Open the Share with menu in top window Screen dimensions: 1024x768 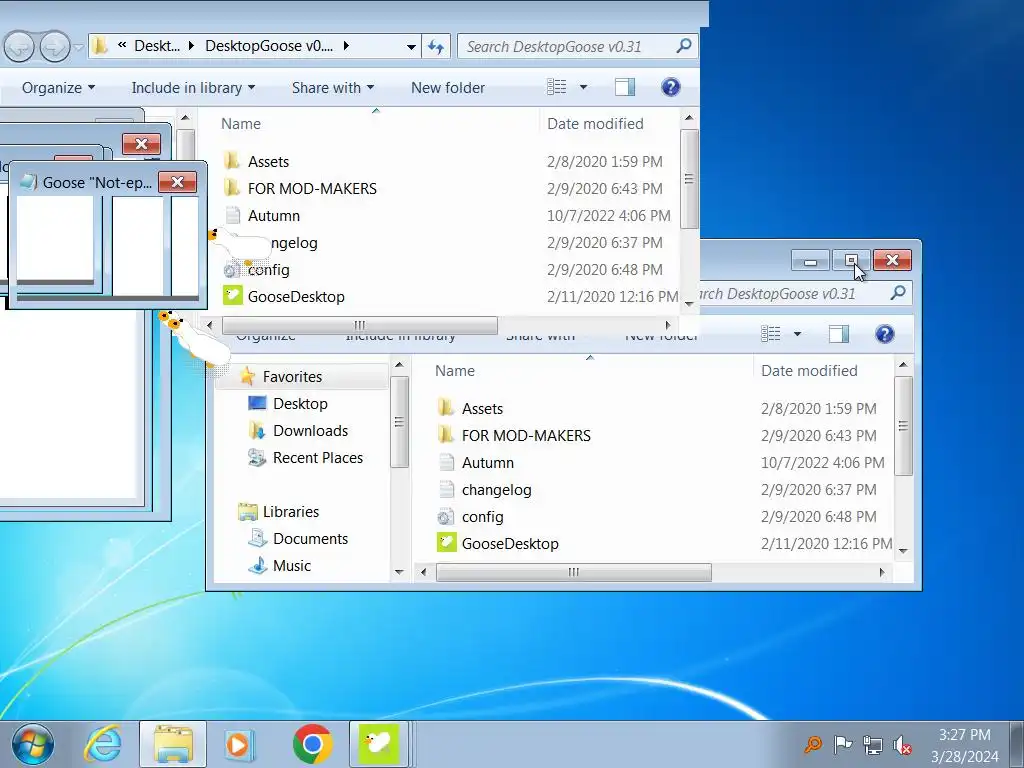click(x=332, y=88)
